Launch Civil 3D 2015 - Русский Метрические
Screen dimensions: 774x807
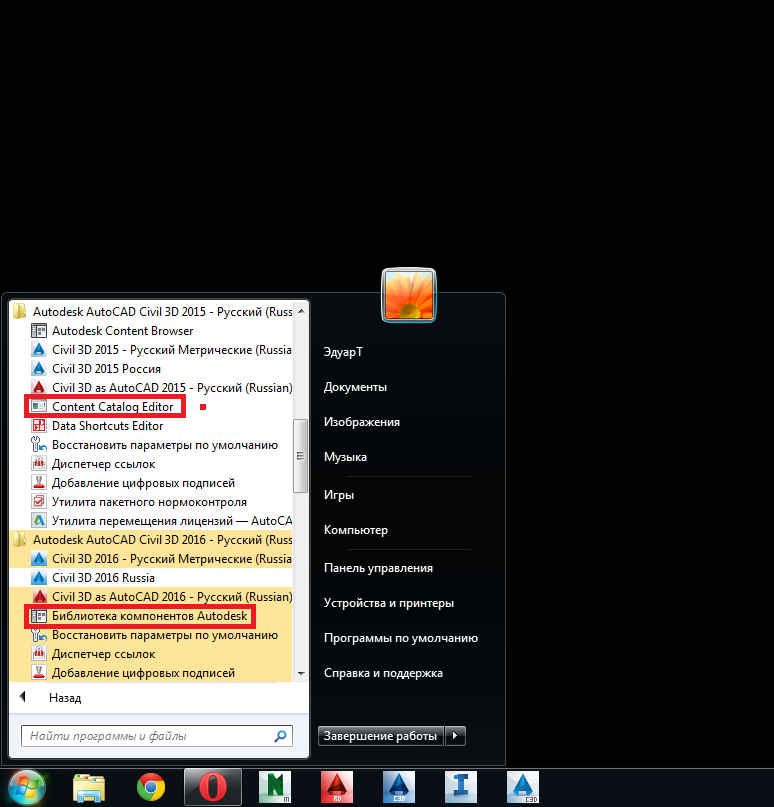coord(161,350)
